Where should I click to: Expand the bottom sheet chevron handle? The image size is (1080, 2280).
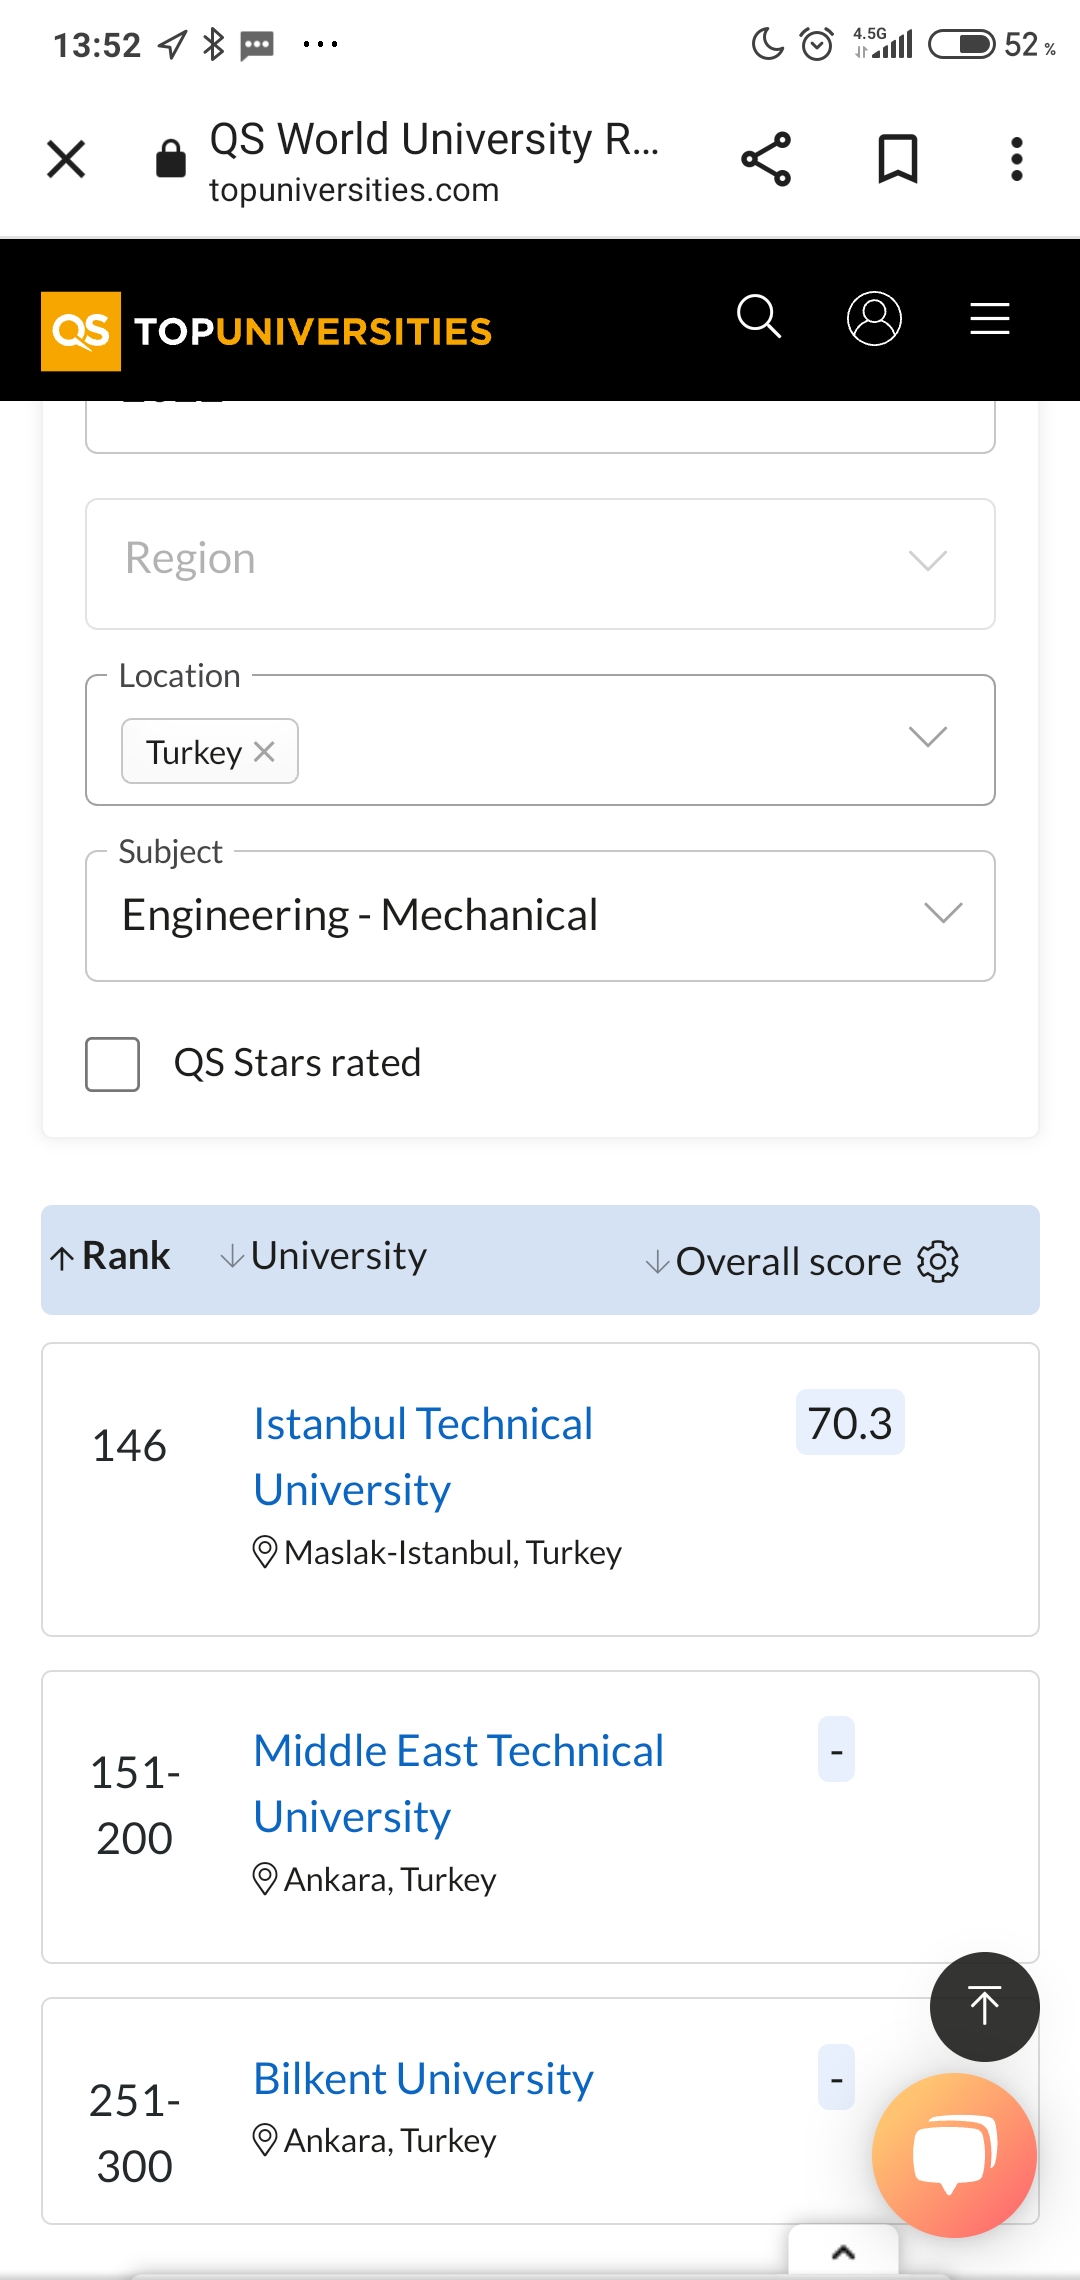pos(843,2252)
